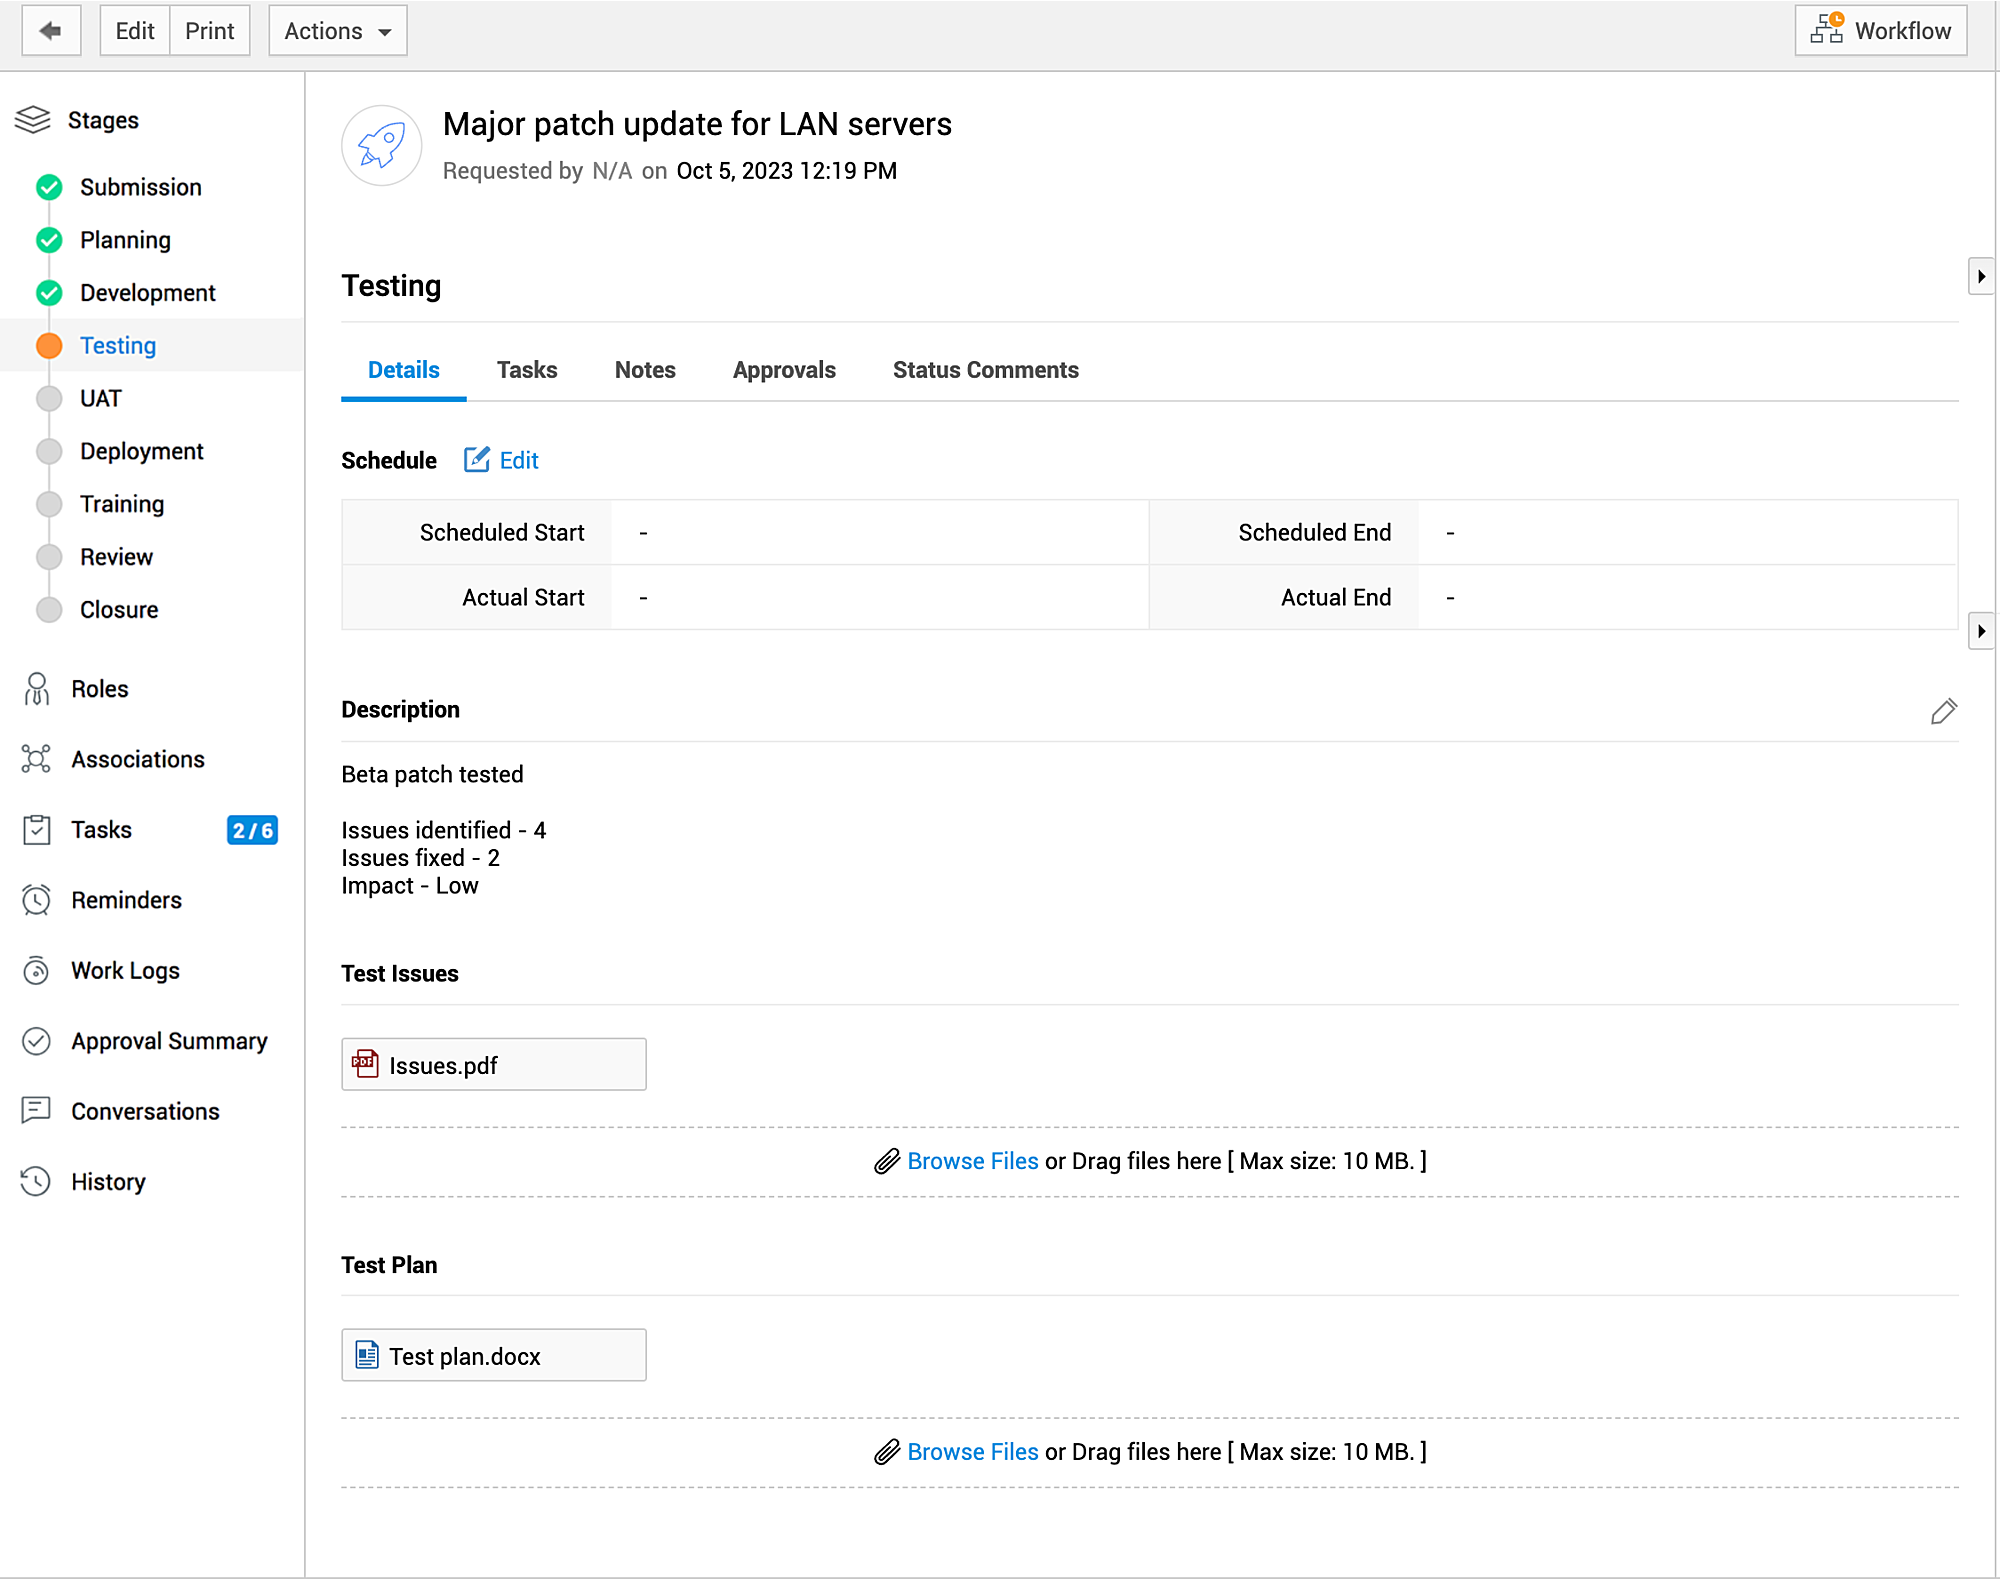2000x1579 pixels.
Task: Open the Roles section icon
Action: click(37, 689)
